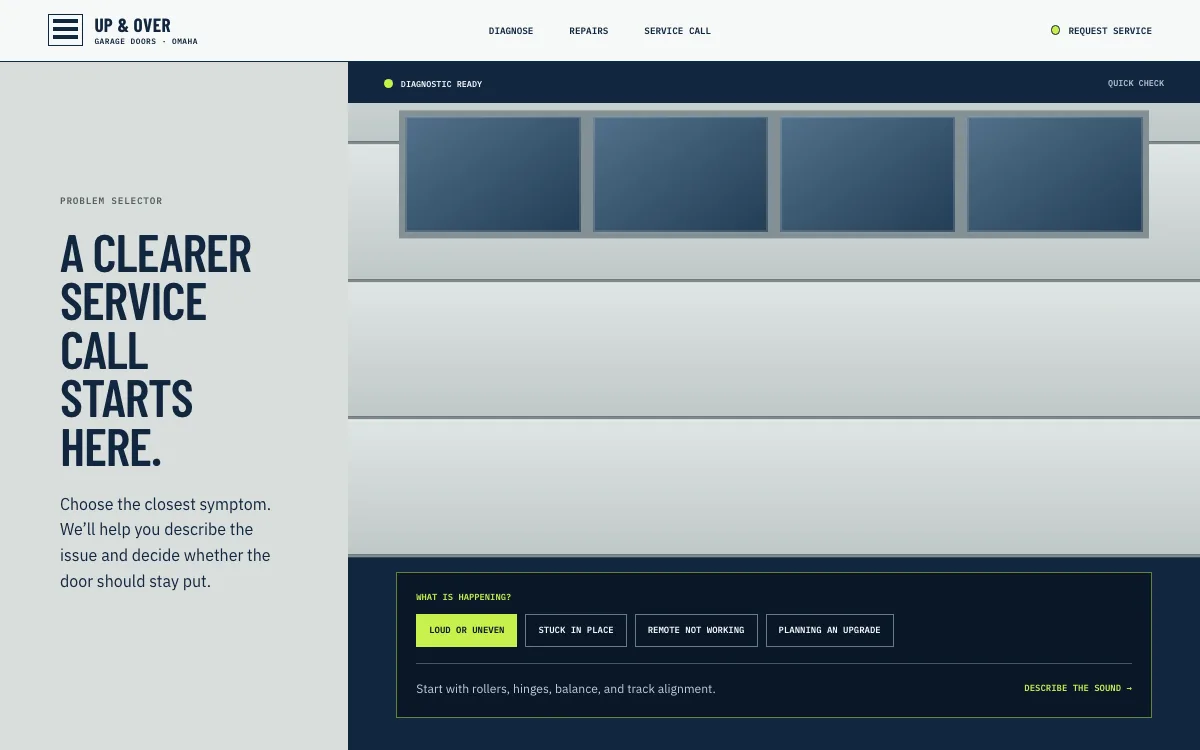Select the Stuck in Place symptom
1200x750 pixels.
tap(576, 630)
